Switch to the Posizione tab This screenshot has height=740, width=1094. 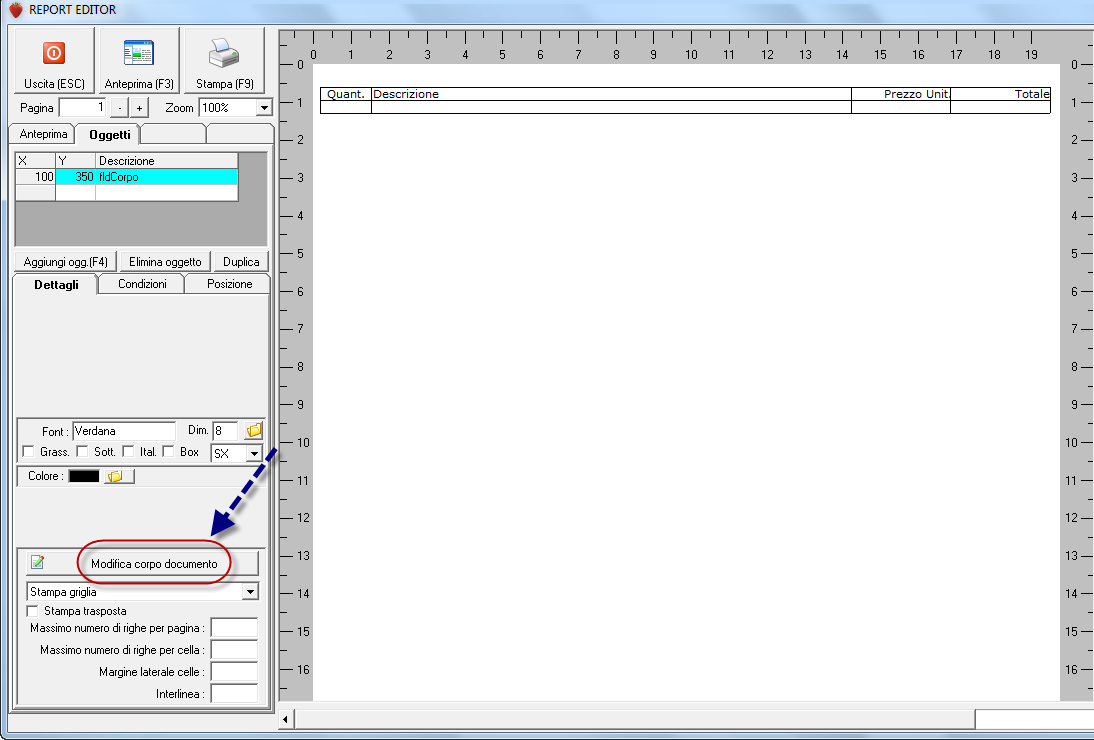[229, 284]
